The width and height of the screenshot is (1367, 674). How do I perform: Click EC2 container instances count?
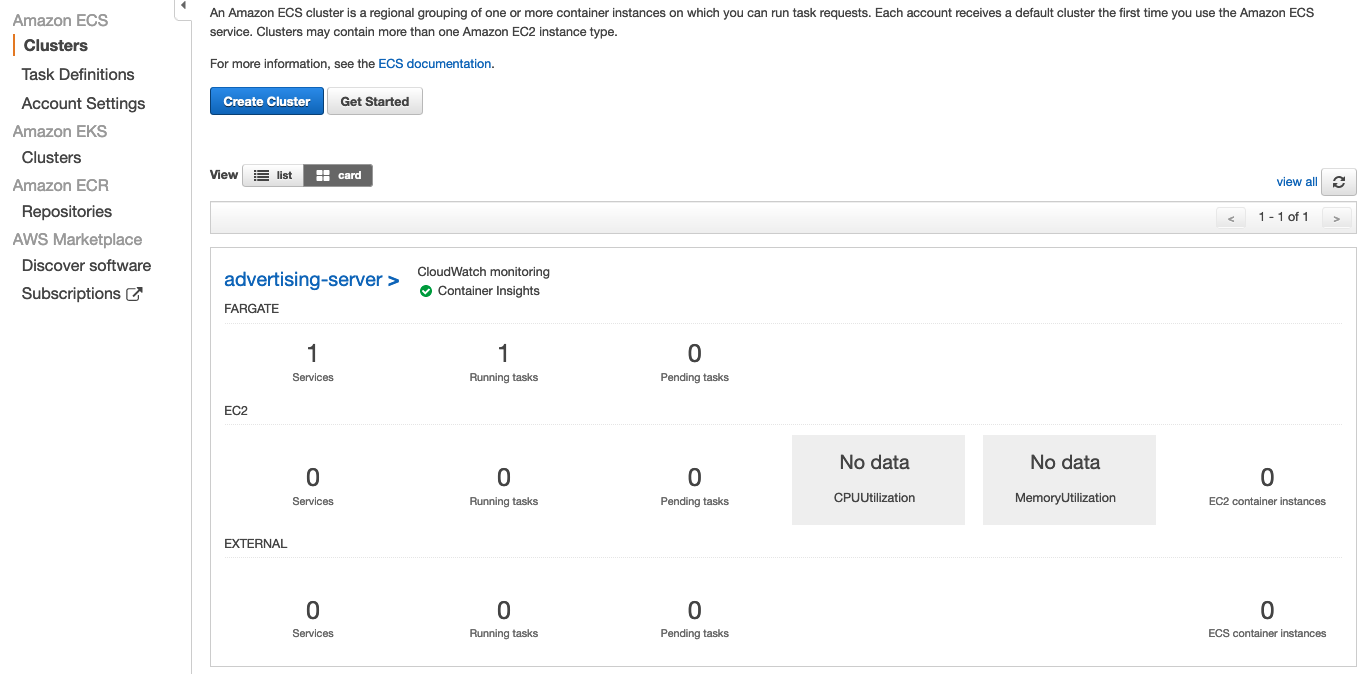pos(1267,477)
